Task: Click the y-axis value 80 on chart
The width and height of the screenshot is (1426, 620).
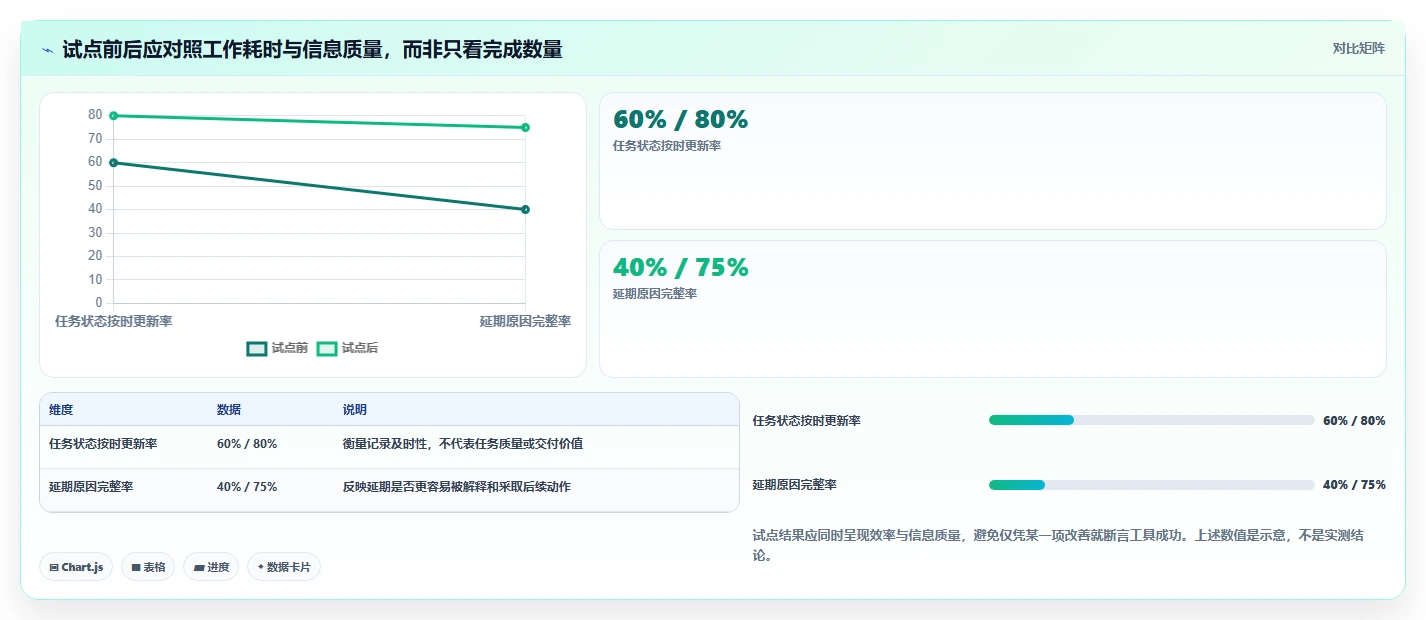Action: pyautogui.click(x=95, y=115)
